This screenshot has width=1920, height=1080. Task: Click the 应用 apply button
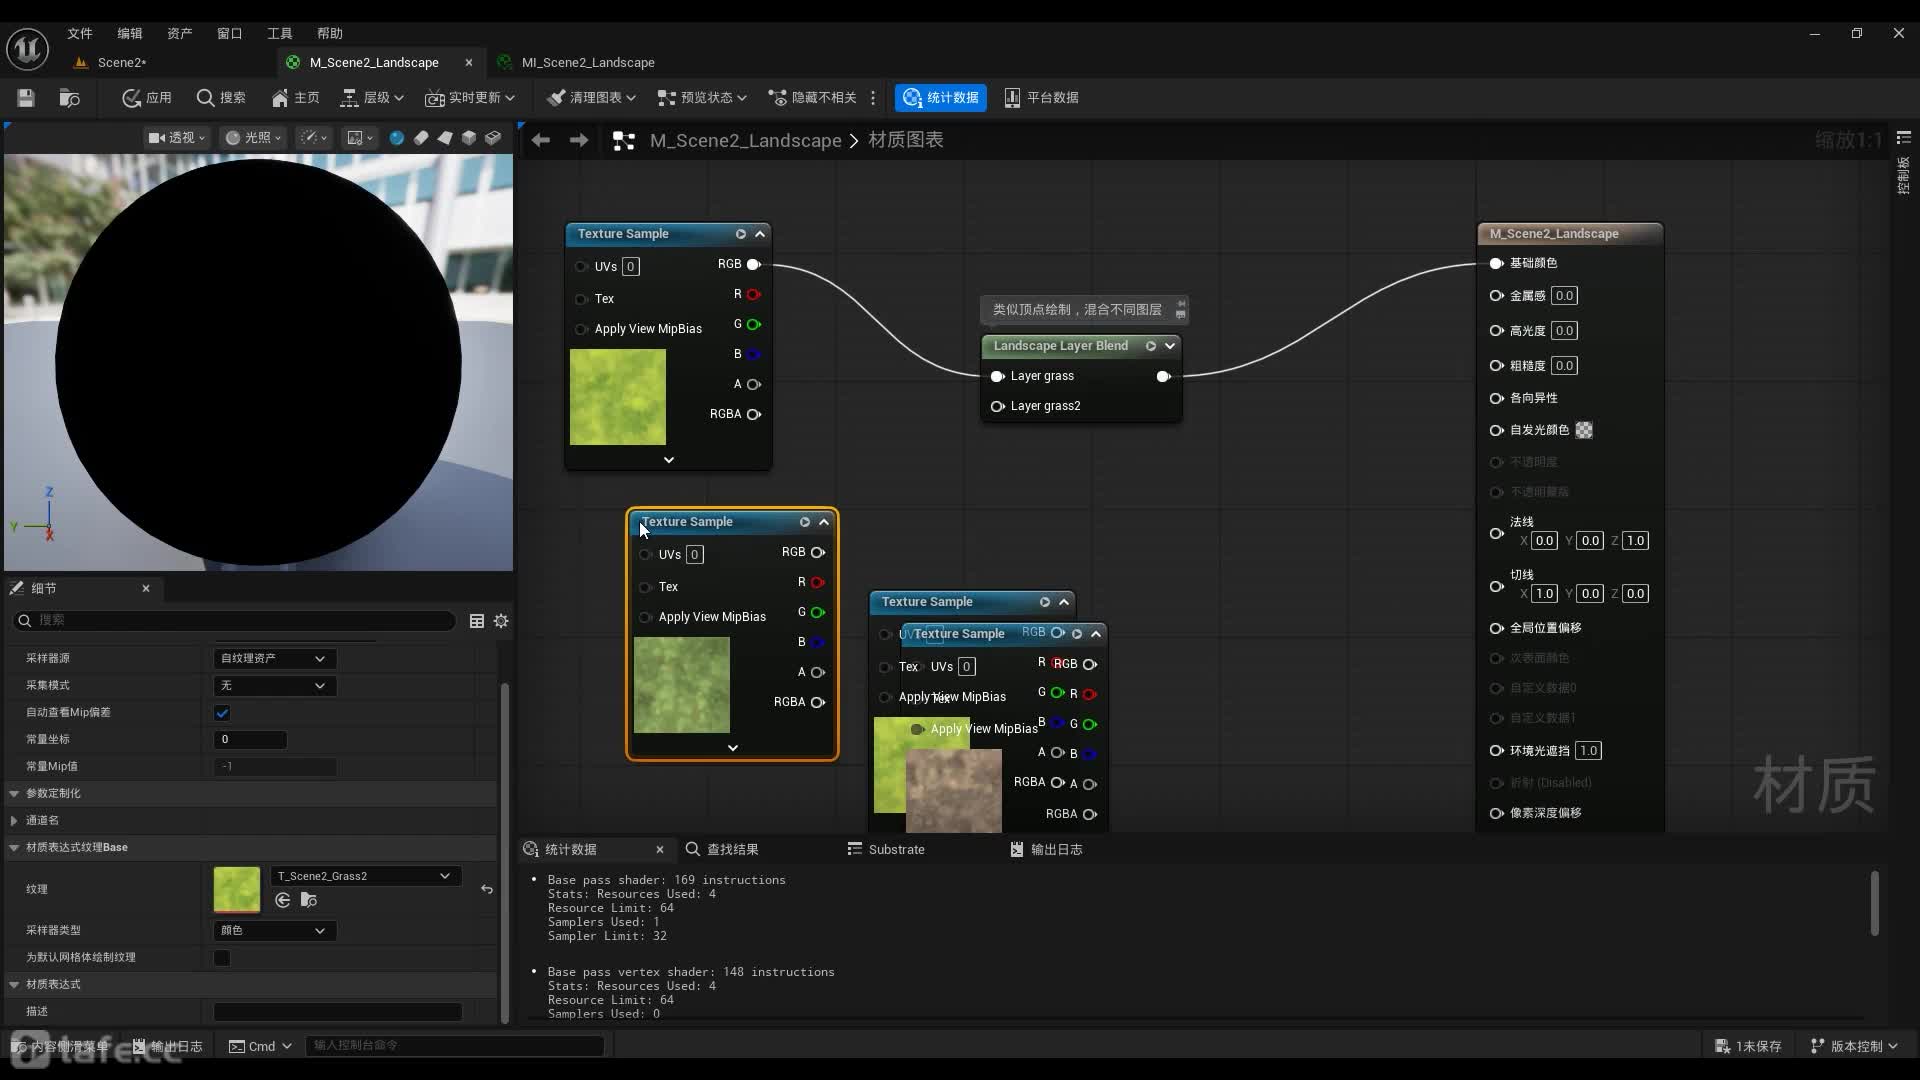pos(147,97)
